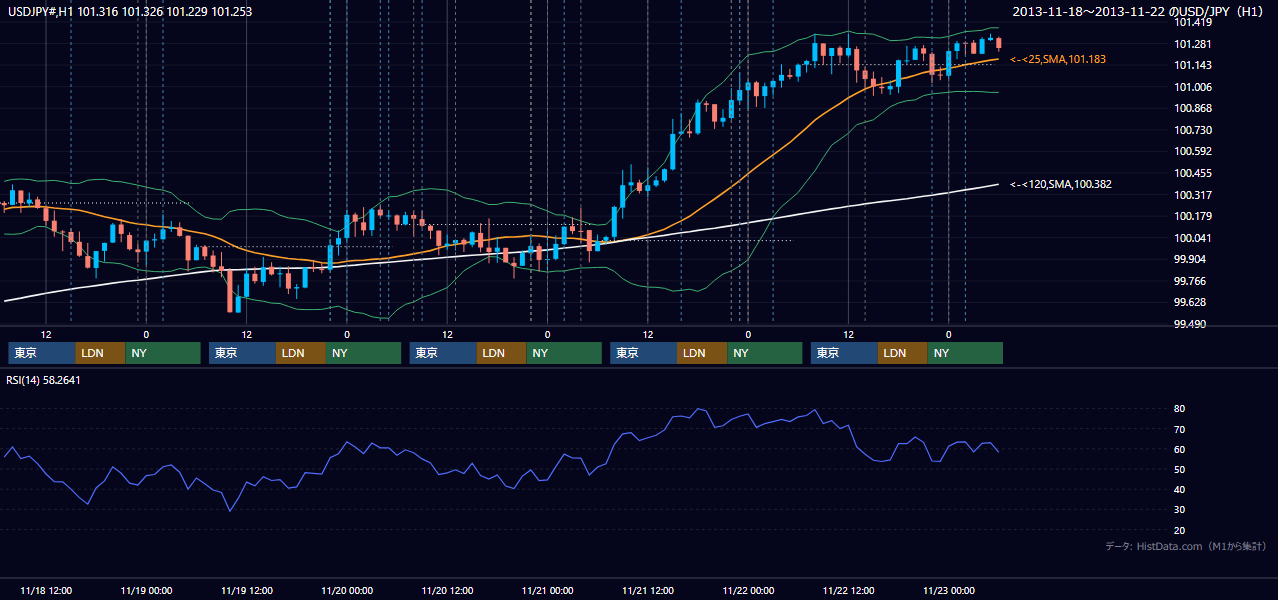Click the 11/20 00:00 date label
This screenshot has width=1278, height=600.
tap(347, 590)
